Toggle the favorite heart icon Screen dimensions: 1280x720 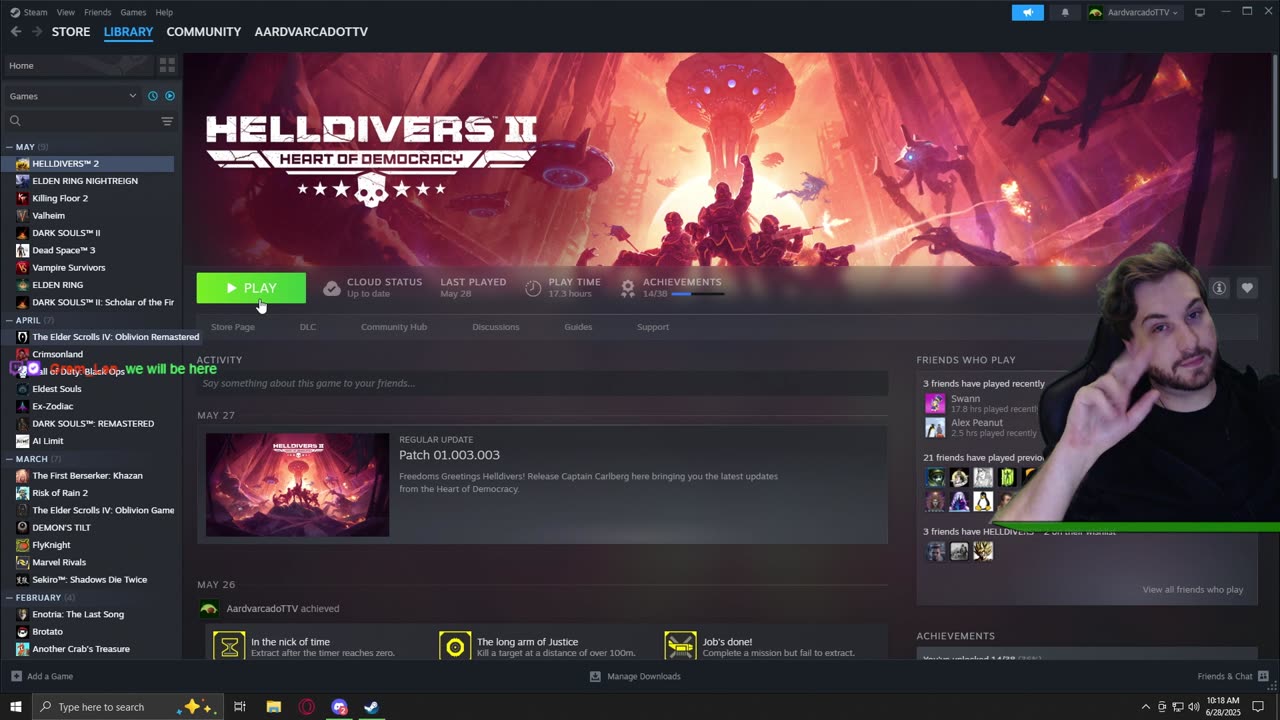[1247, 288]
